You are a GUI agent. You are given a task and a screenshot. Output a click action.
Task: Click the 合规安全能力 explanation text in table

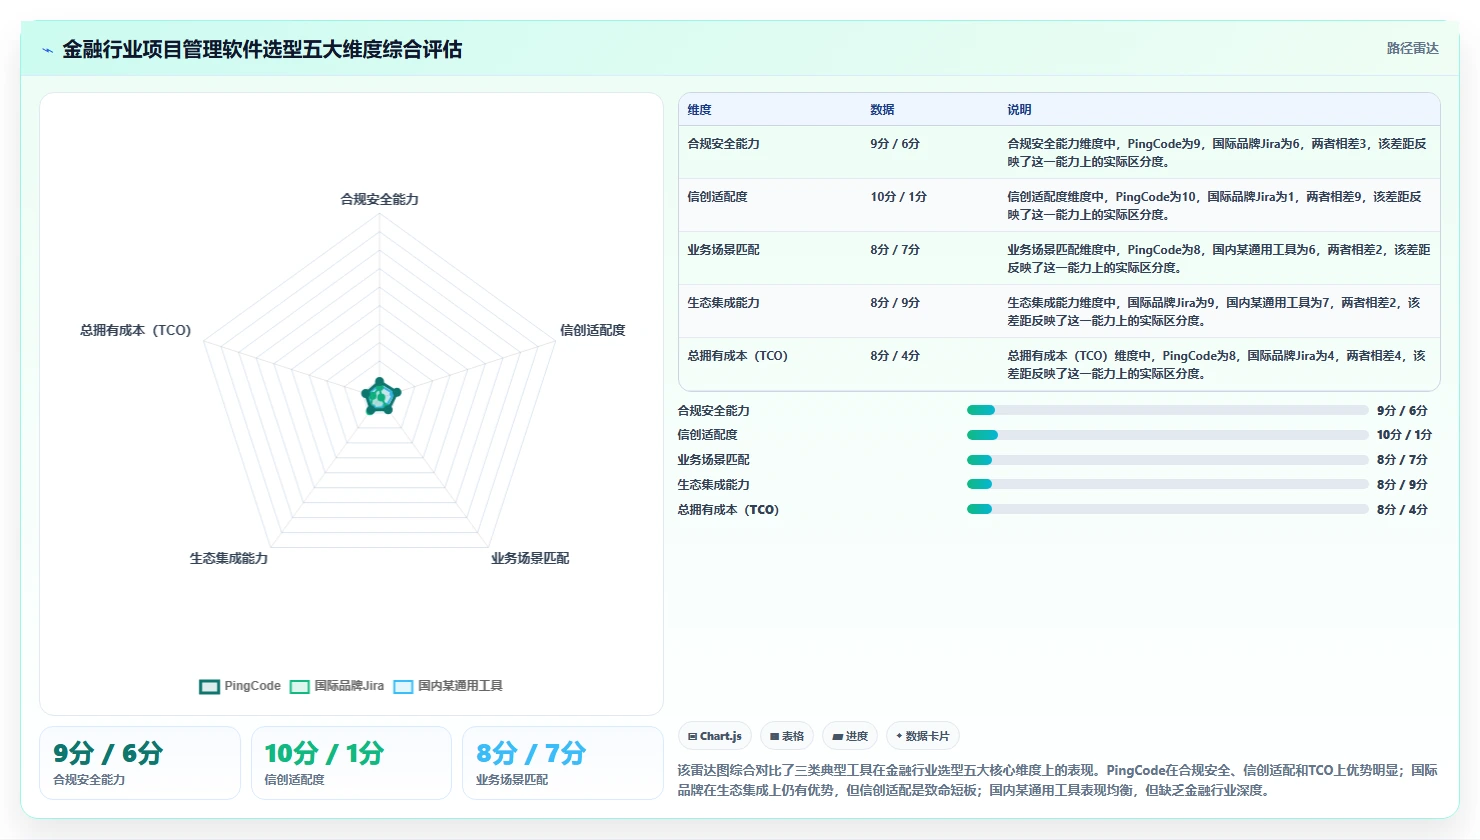(x=1217, y=153)
